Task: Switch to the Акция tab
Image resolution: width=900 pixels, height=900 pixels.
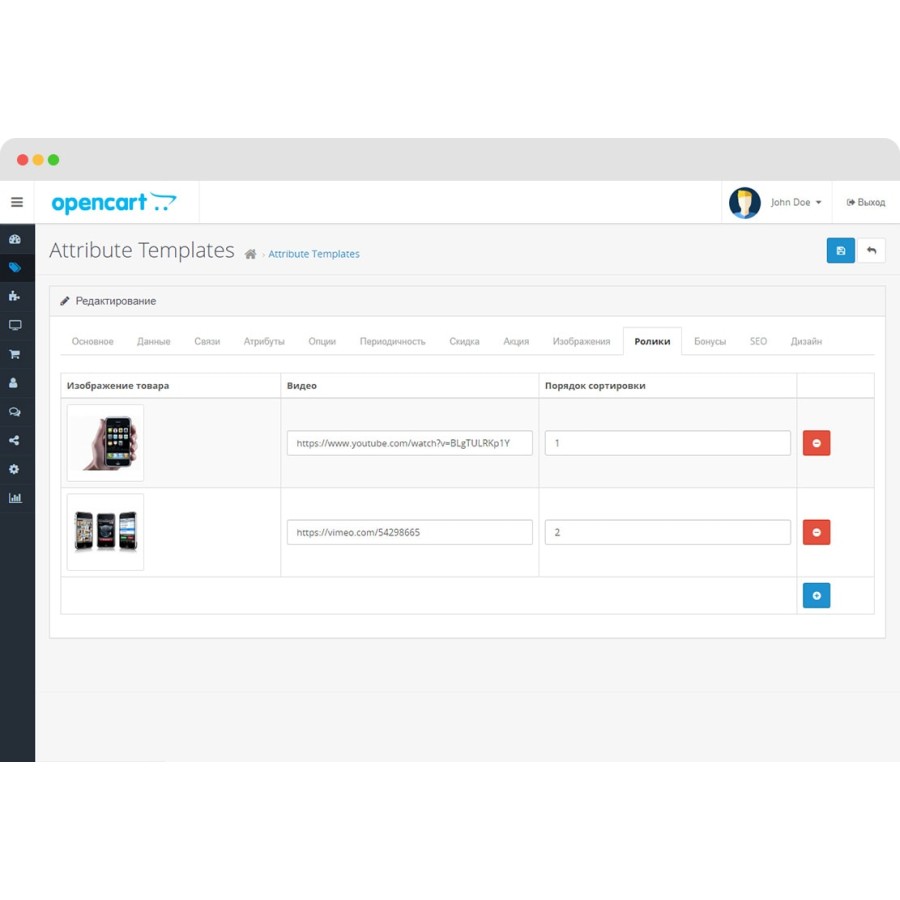Action: pos(516,342)
